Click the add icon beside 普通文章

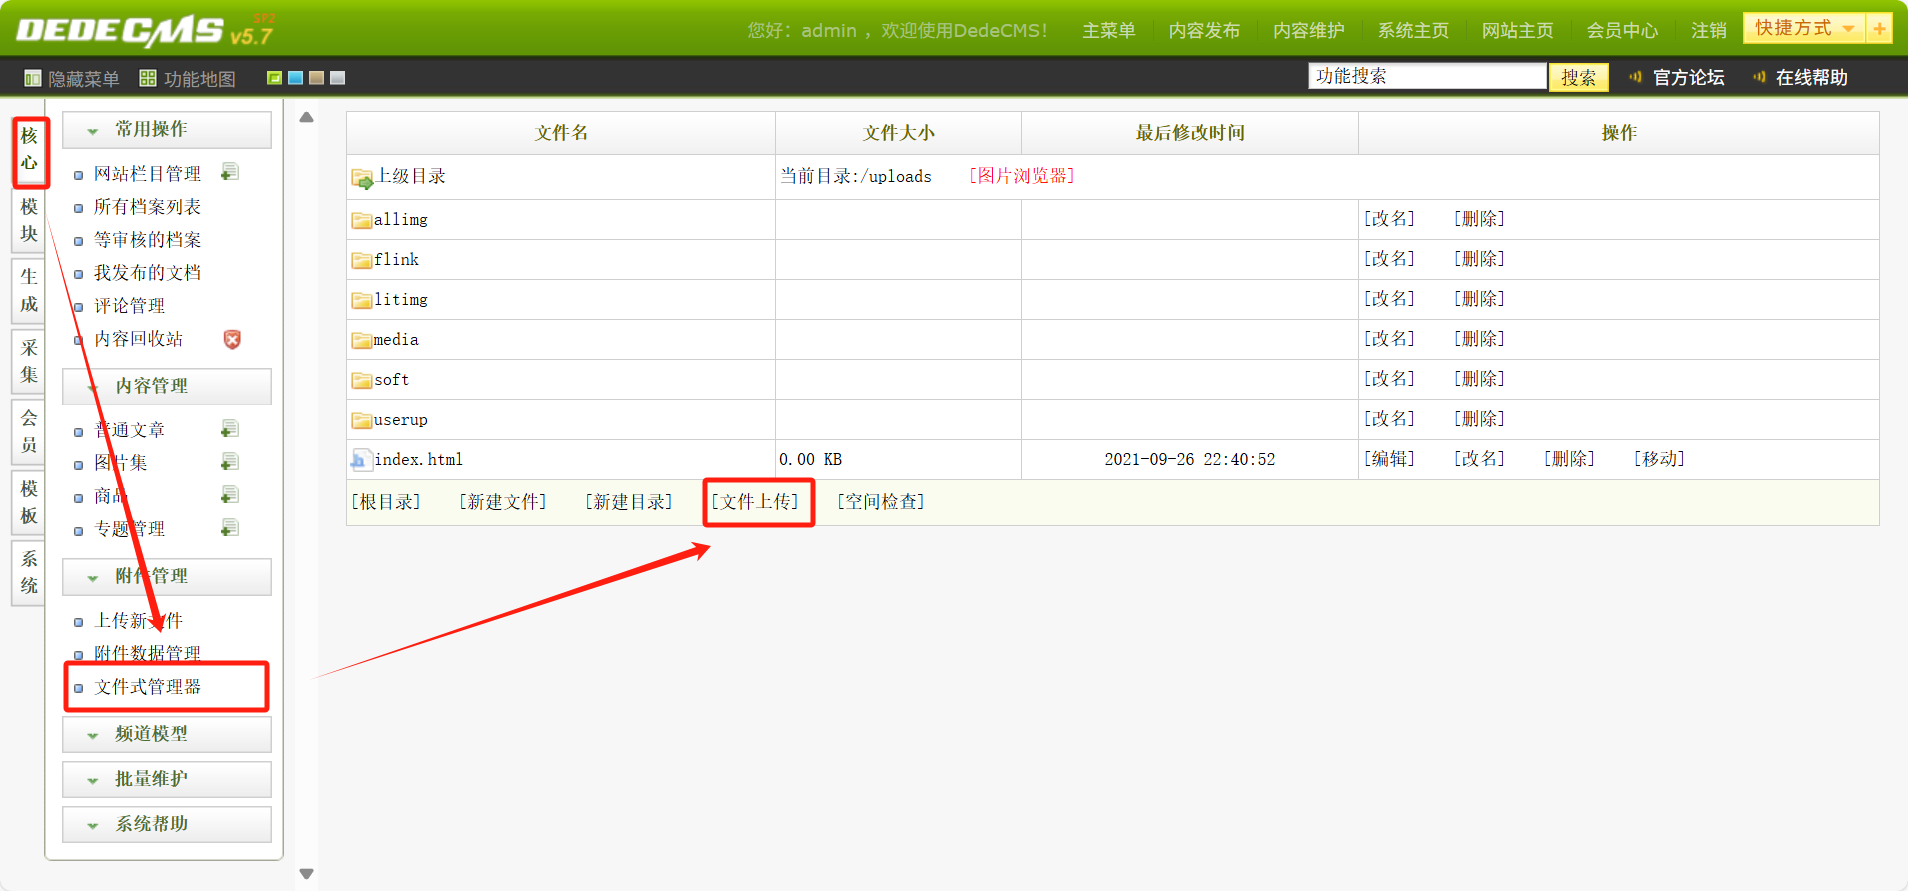pos(230,429)
